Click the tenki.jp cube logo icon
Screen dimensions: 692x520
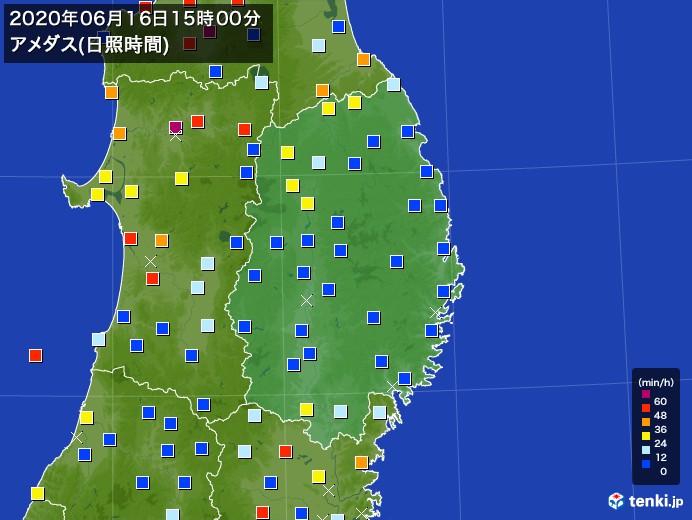616,501
